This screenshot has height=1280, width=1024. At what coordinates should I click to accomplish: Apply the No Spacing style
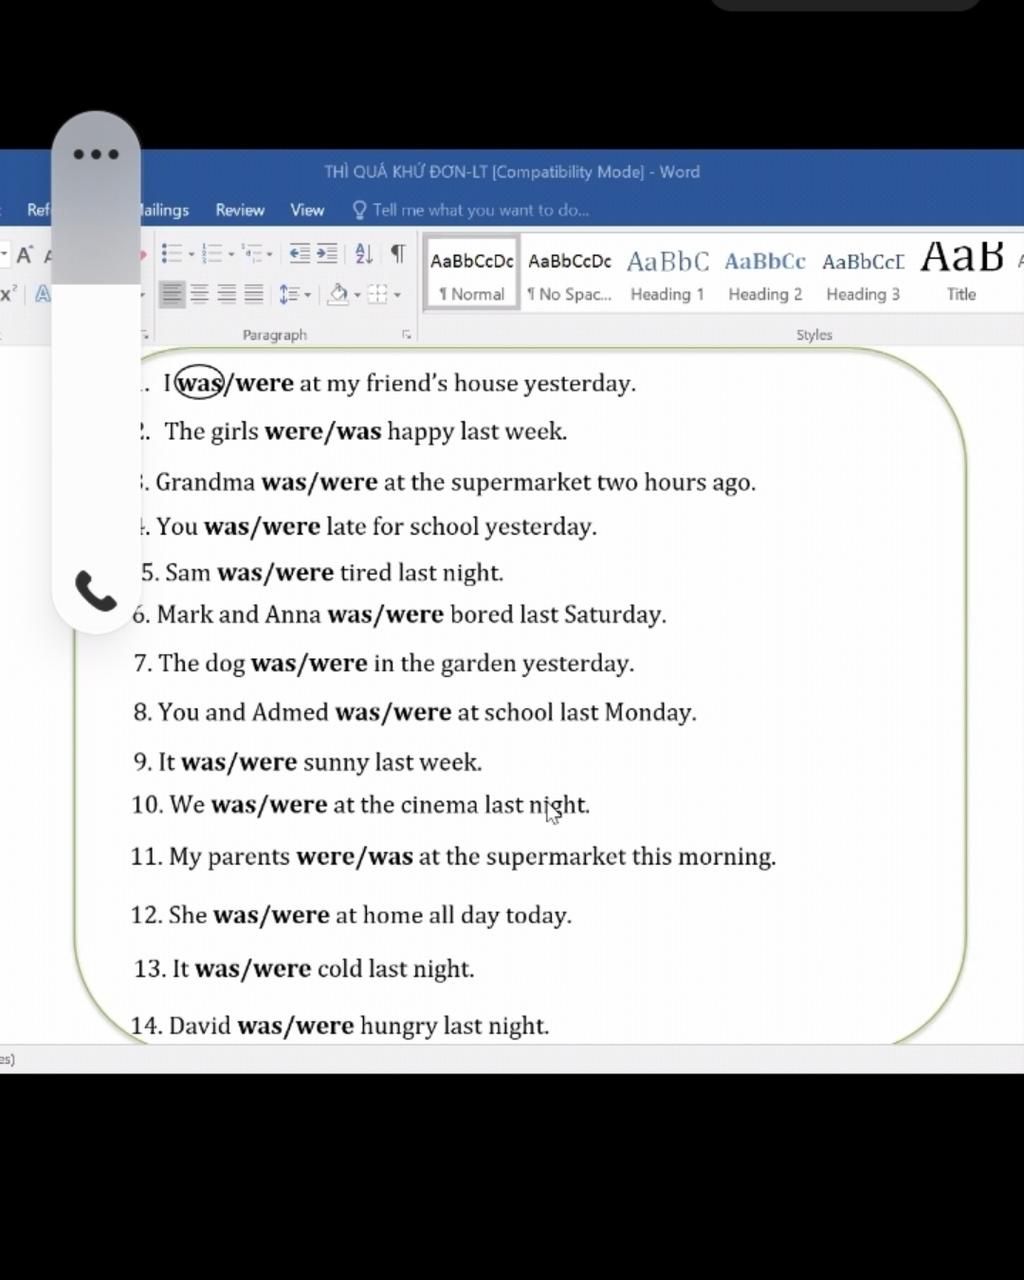[570, 273]
